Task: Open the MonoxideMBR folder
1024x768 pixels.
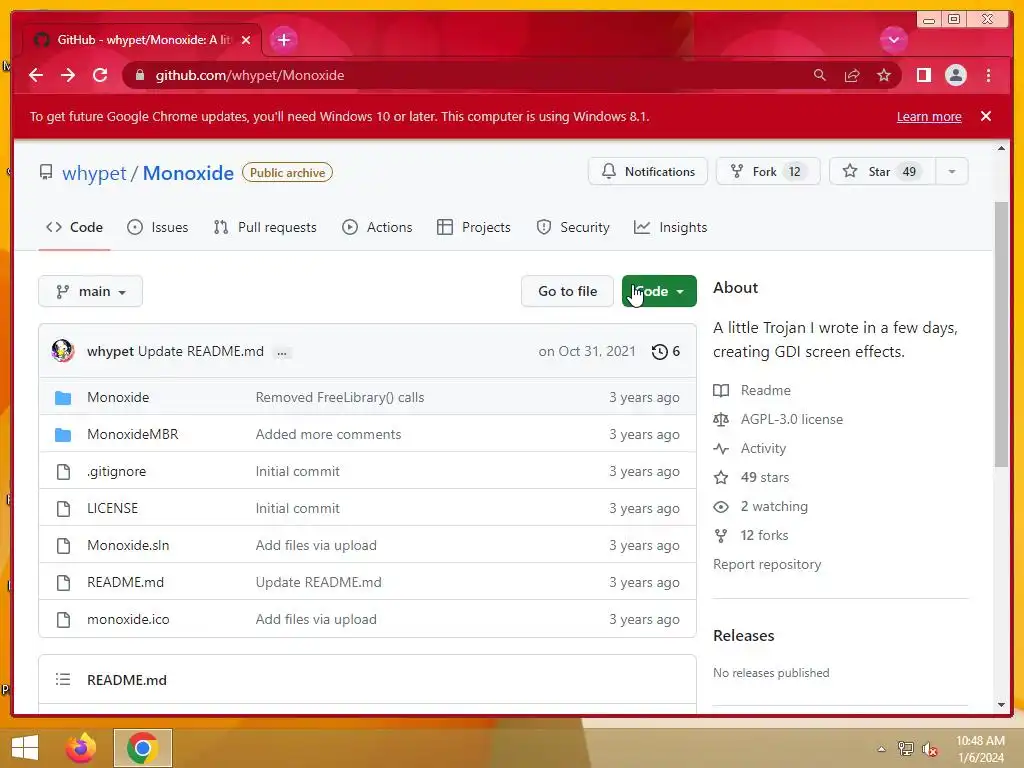Action: (x=133, y=434)
